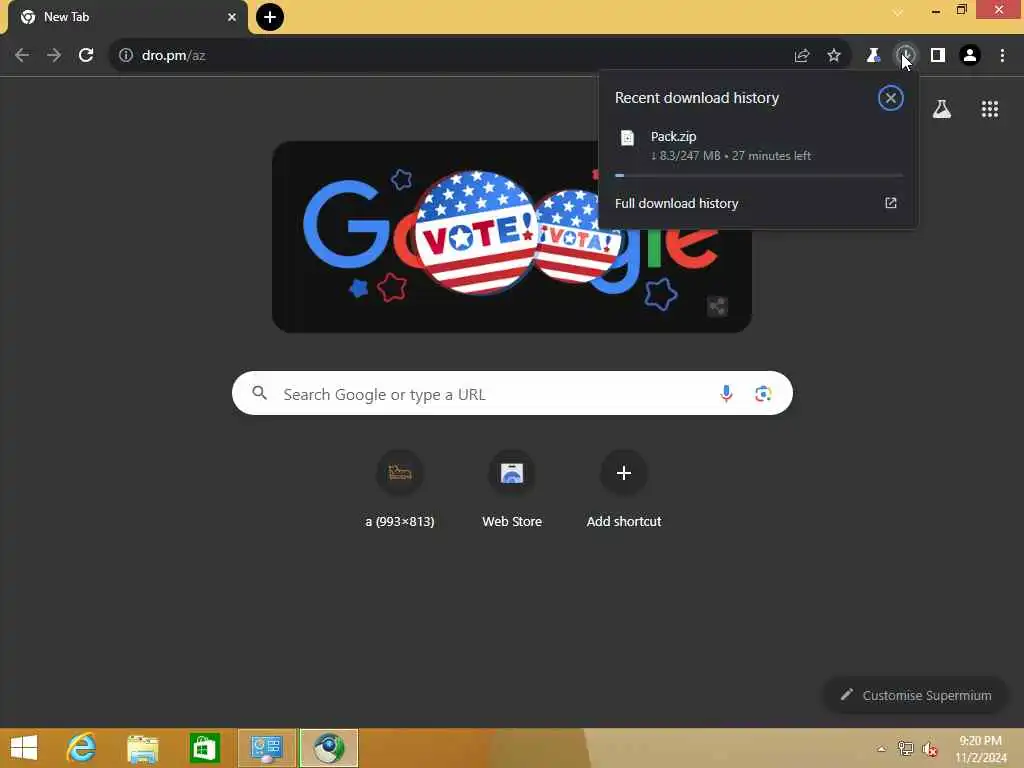1024x768 pixels.
Task: Click the clock showing 9:20 PM
Action: [980, 749]
